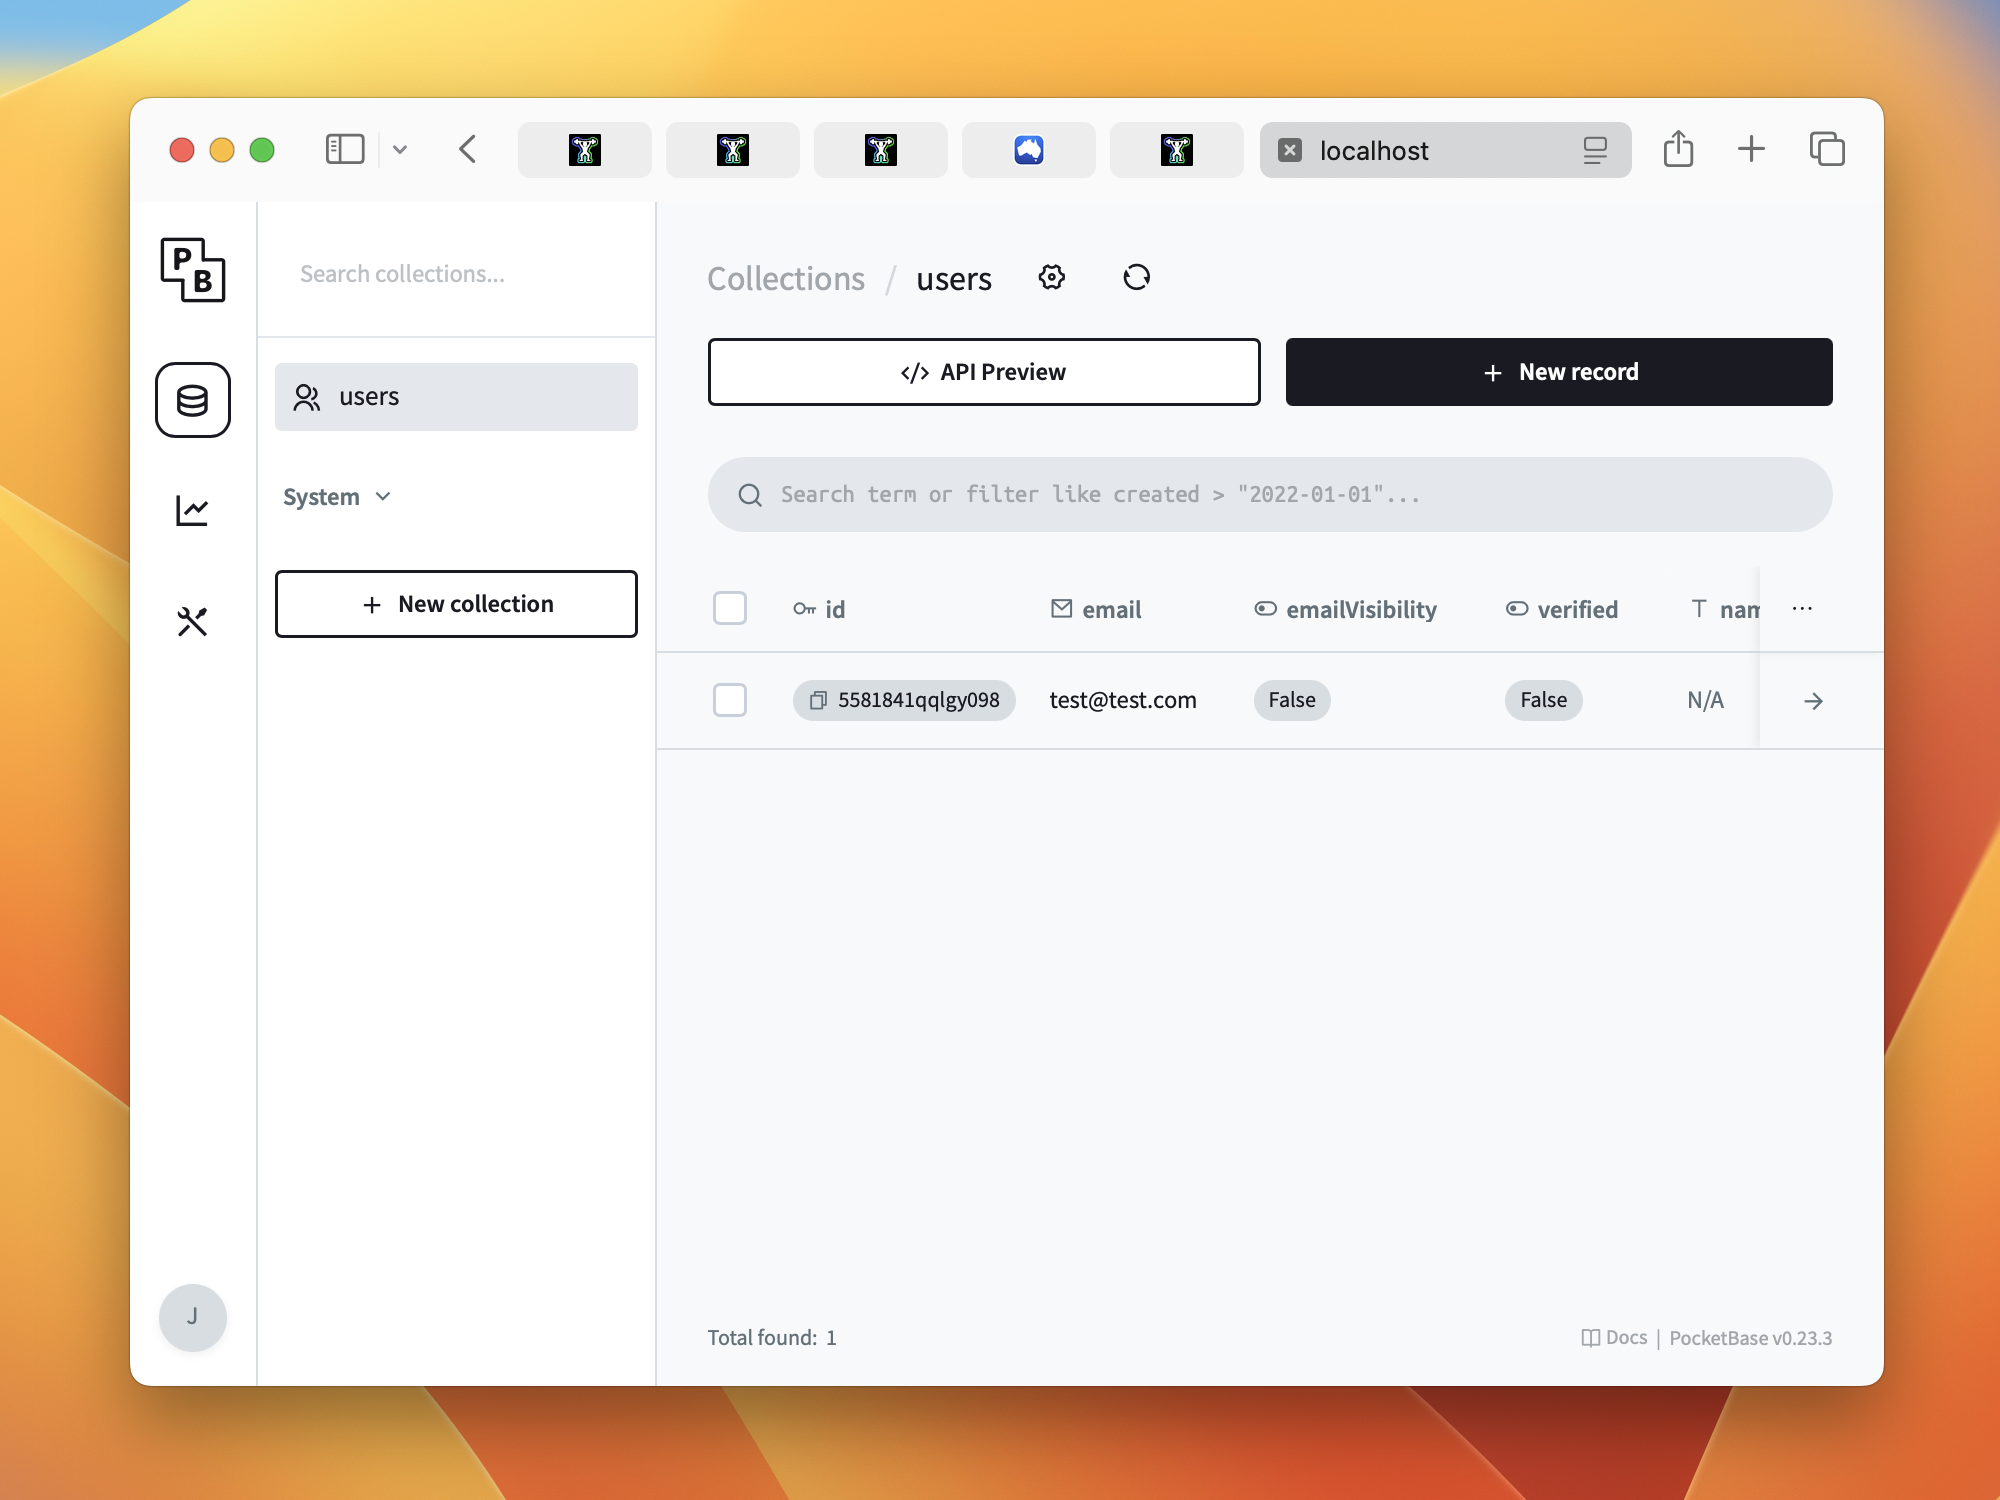Click the J user avatar

point(193,1317)
